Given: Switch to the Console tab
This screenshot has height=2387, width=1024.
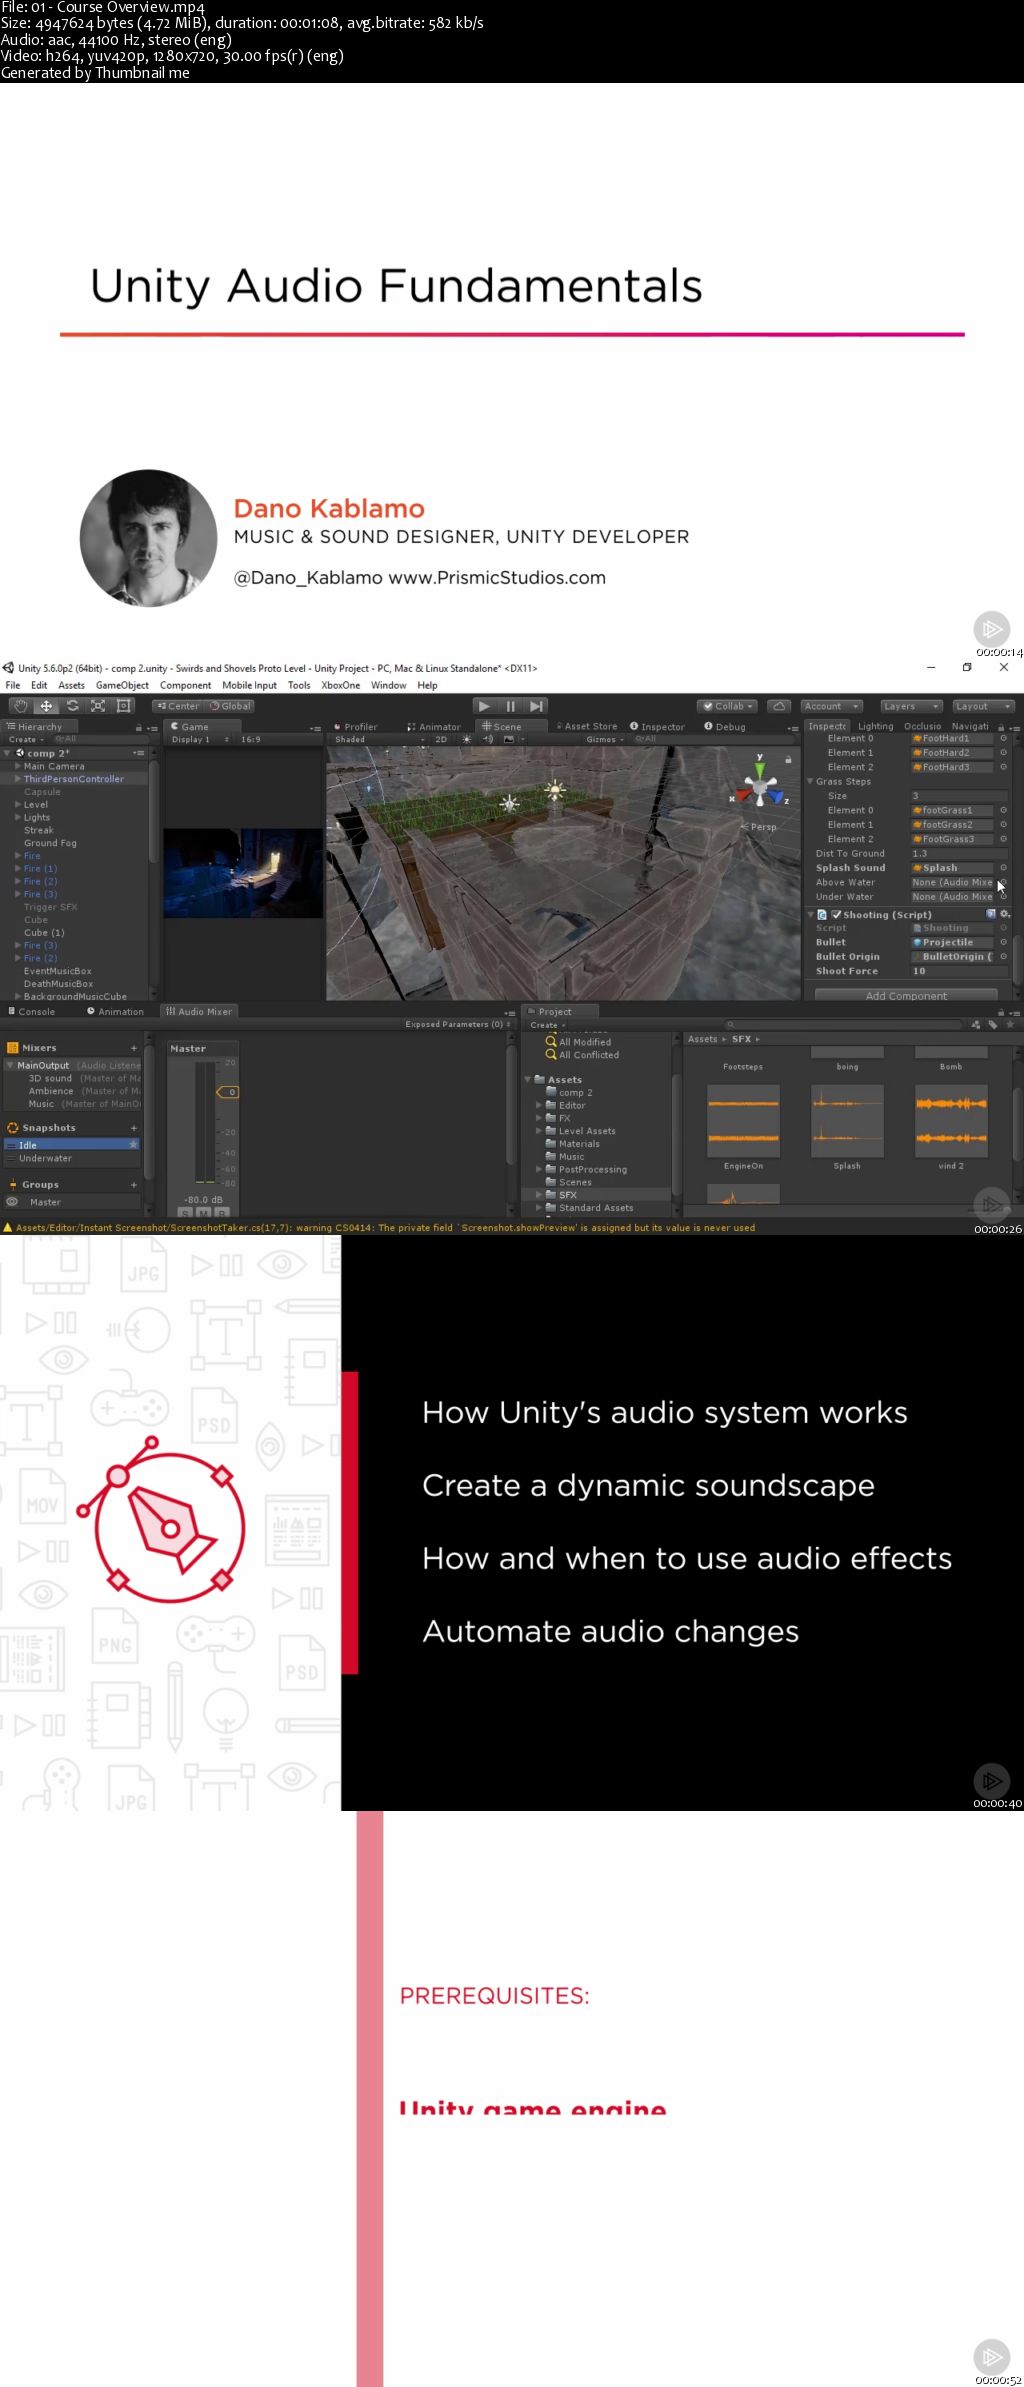Looking at the screenshot, I should point(32,1012).
